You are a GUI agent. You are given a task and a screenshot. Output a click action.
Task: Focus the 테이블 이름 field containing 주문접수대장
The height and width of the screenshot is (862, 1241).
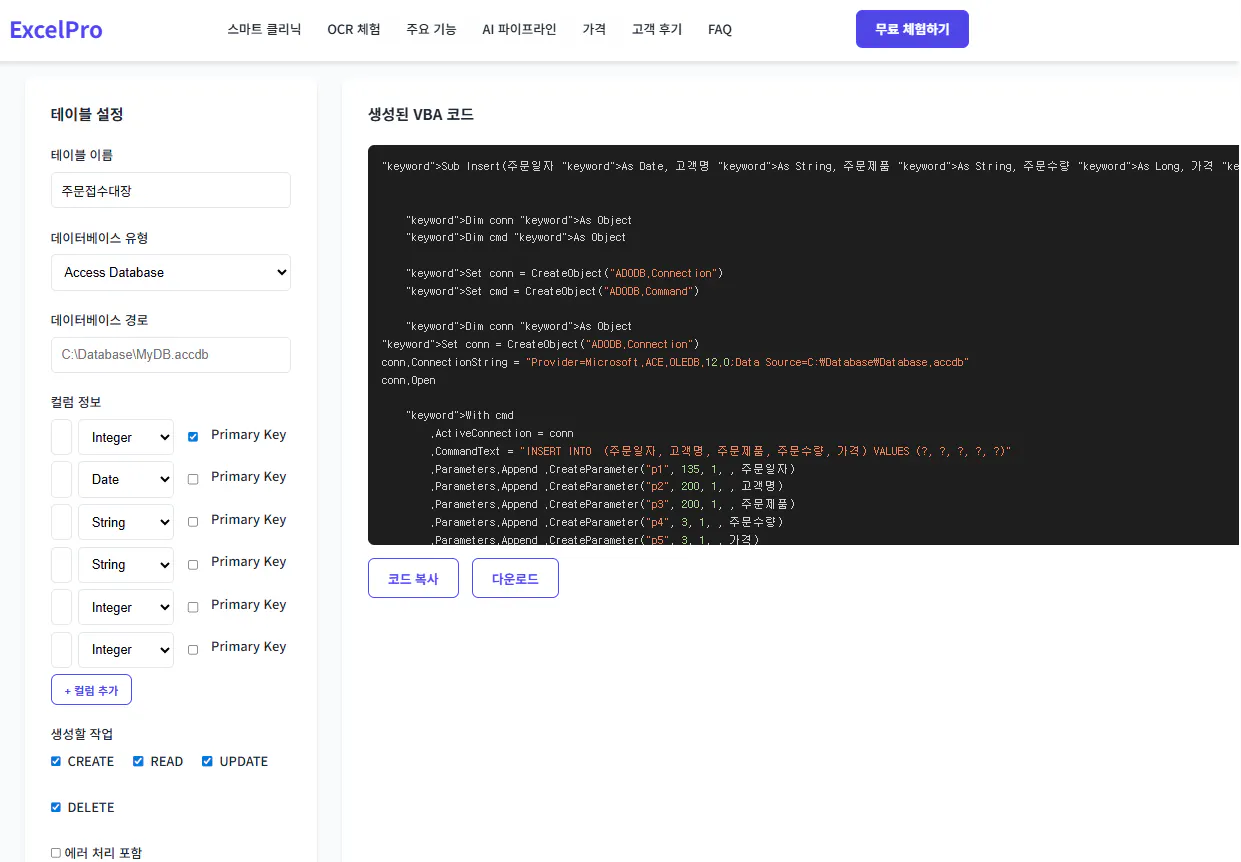coord(171,190)
